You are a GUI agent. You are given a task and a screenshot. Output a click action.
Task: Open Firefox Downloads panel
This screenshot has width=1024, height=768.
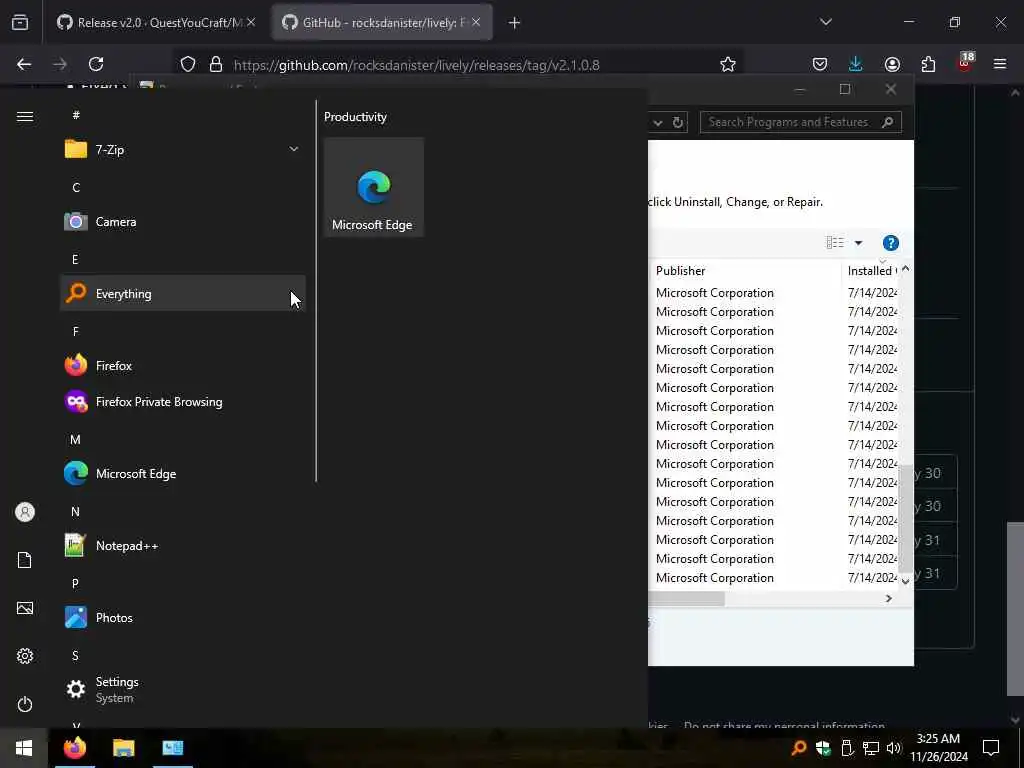[x=856, y=64]
